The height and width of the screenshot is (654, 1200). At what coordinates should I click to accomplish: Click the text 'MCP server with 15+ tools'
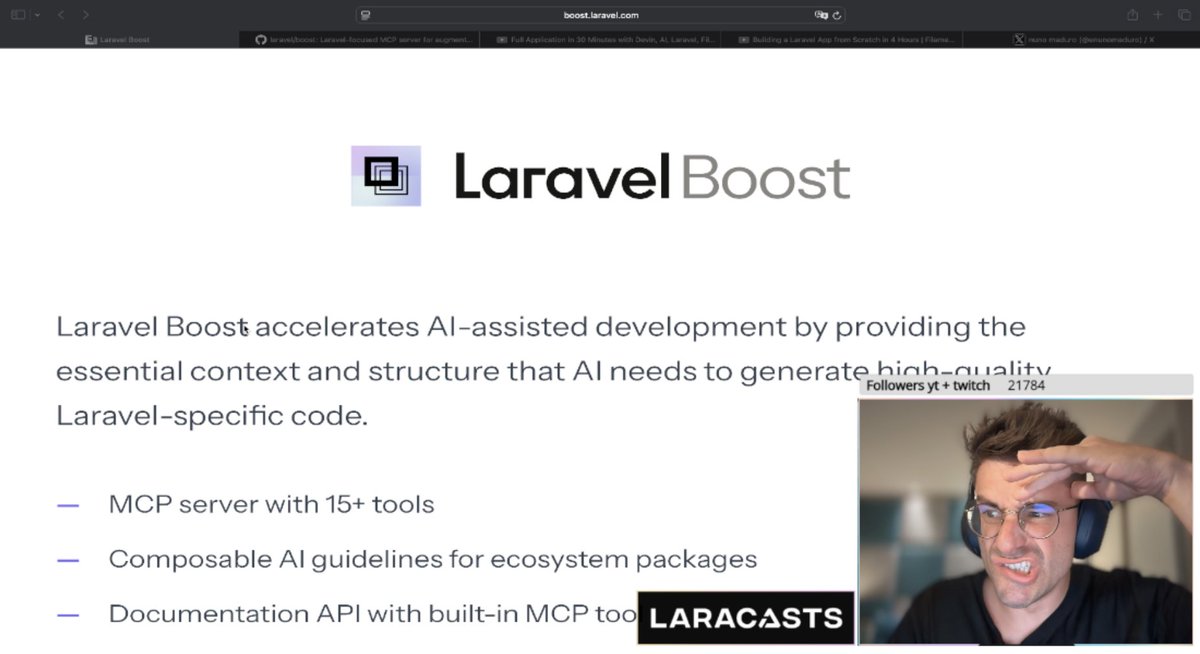271,504
